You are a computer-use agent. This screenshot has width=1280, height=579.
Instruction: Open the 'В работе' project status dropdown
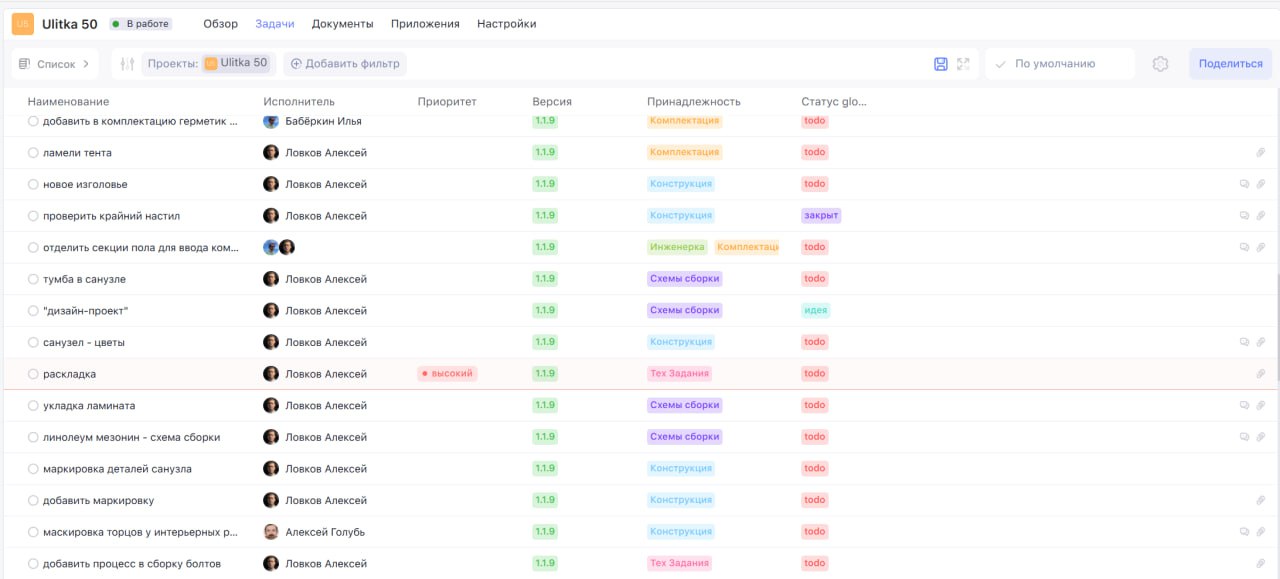140,24
